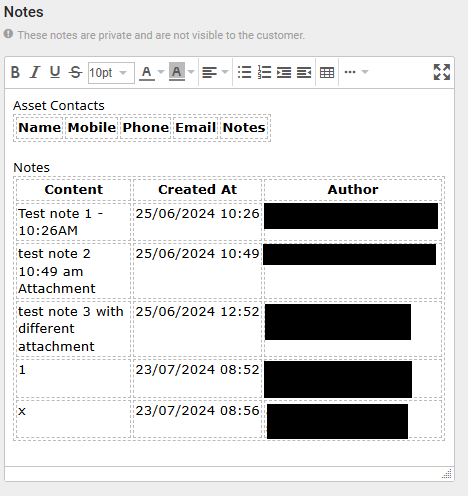Viewport: 468px width, 496px height.
Task: Open the more options ellipsis
Action: click(350, 72)
